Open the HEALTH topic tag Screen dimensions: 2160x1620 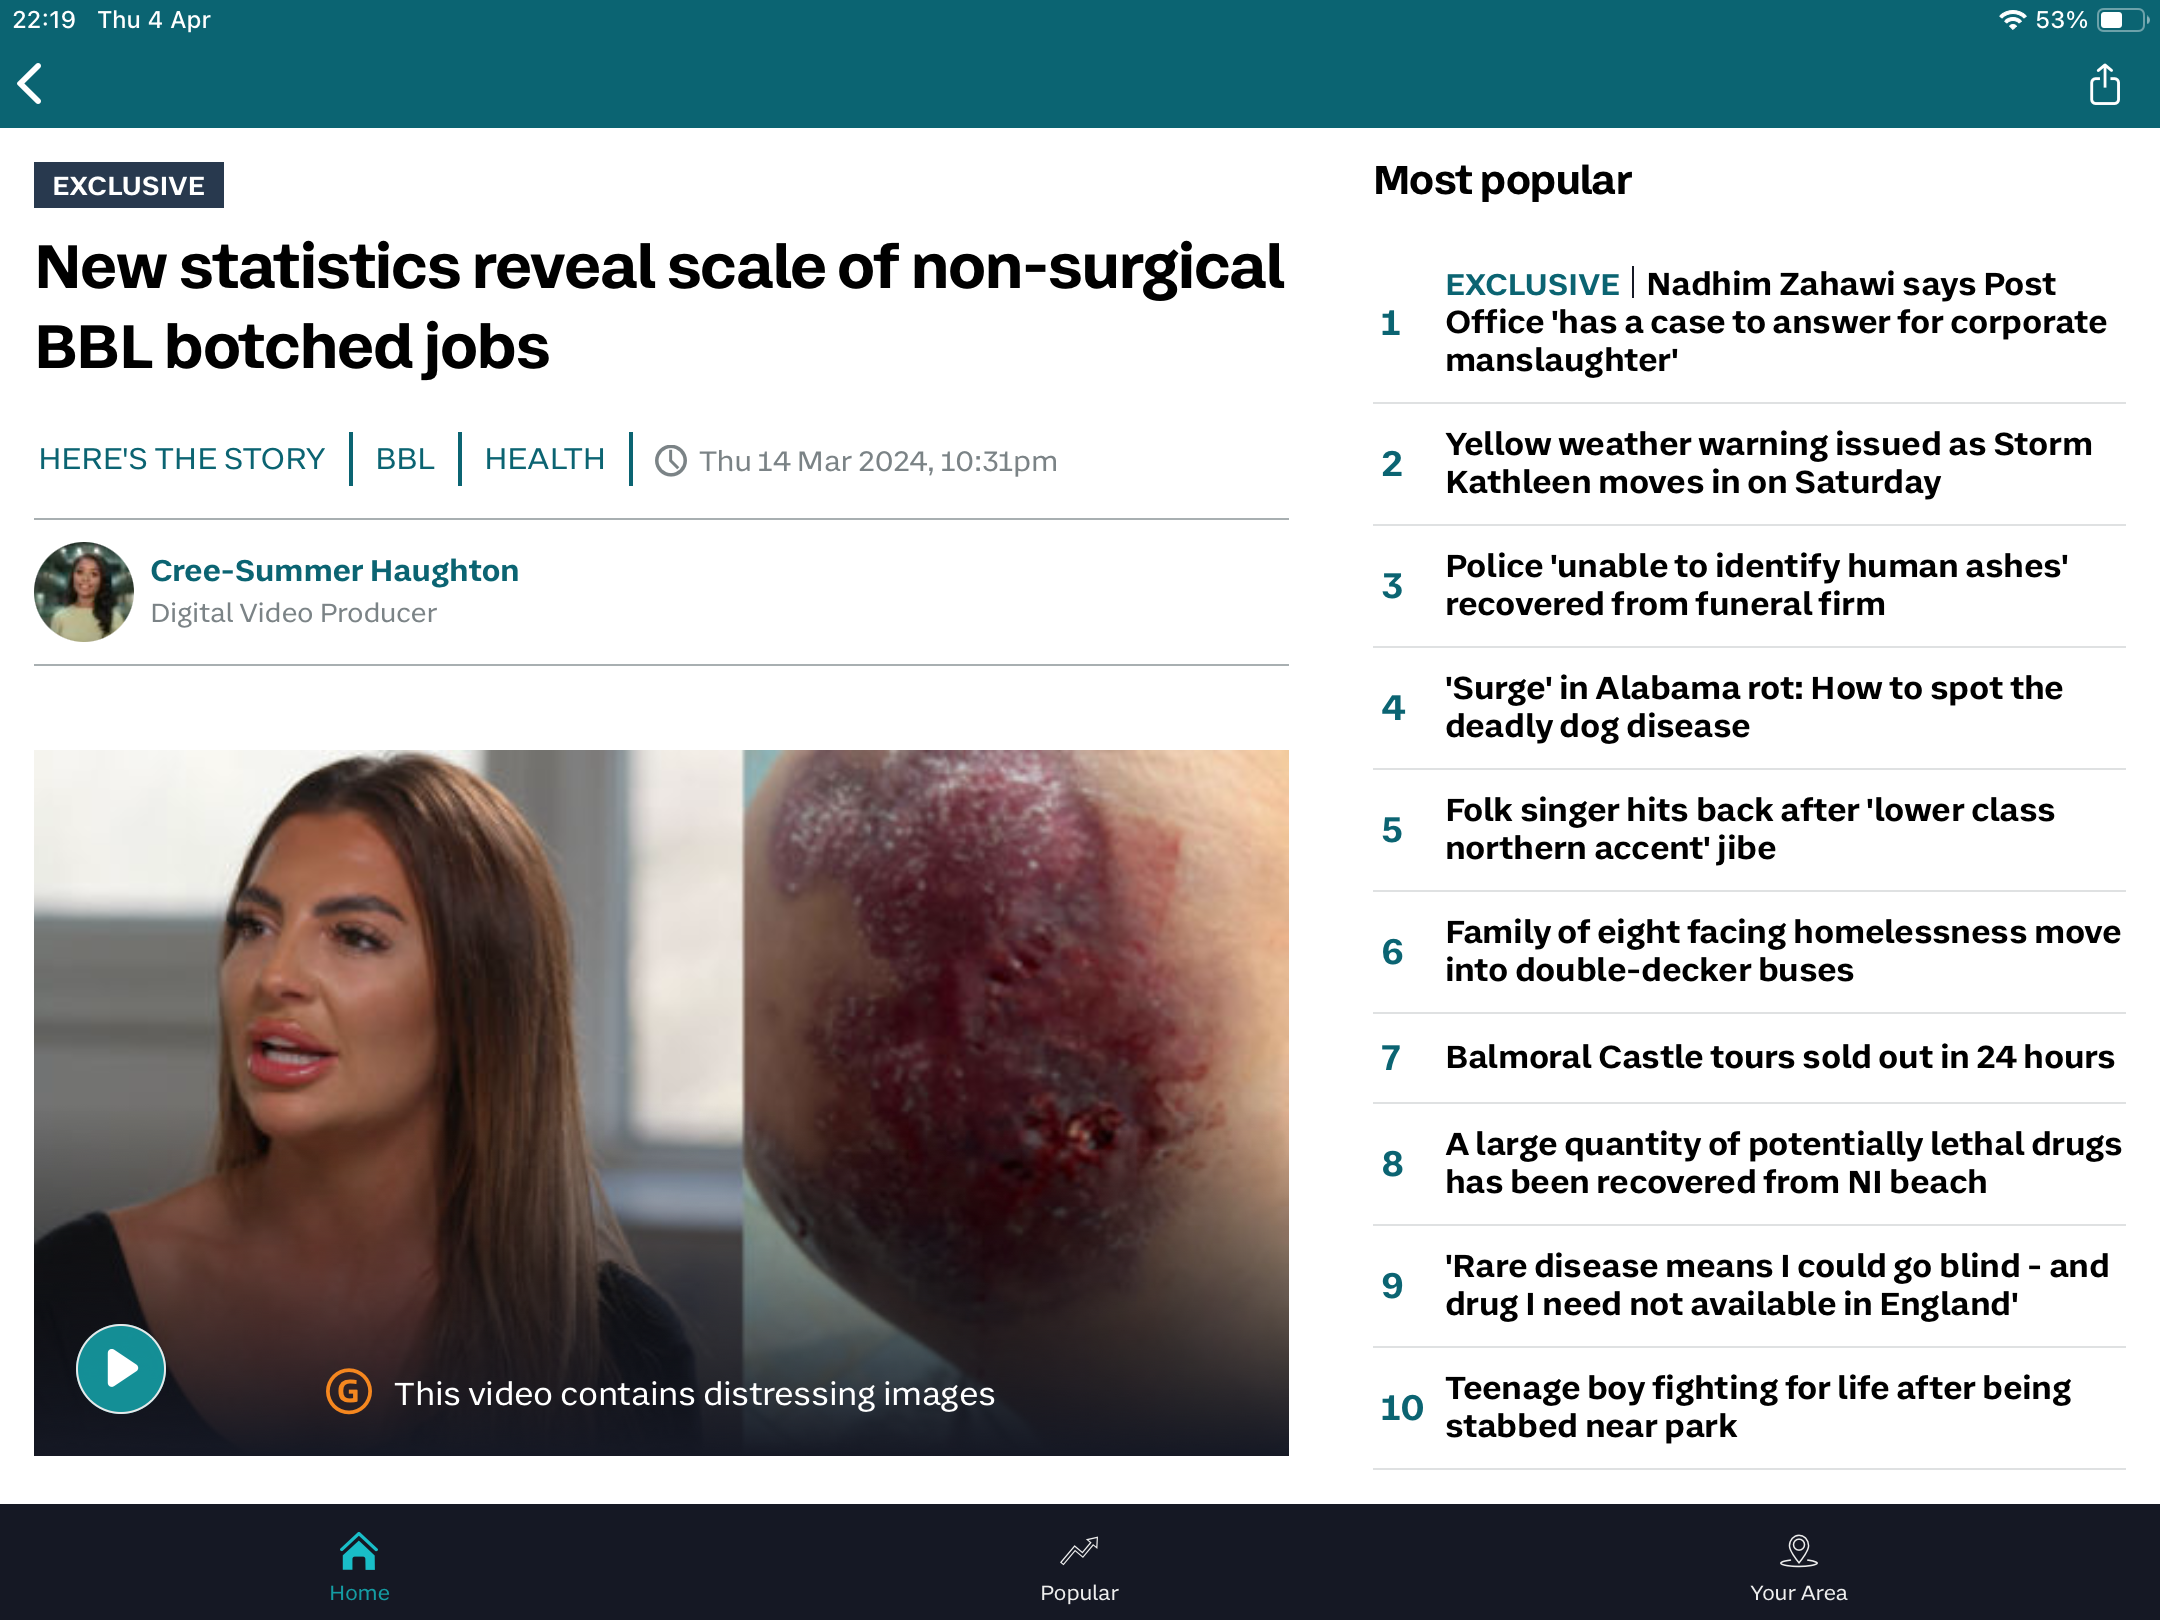pos(545,459)
